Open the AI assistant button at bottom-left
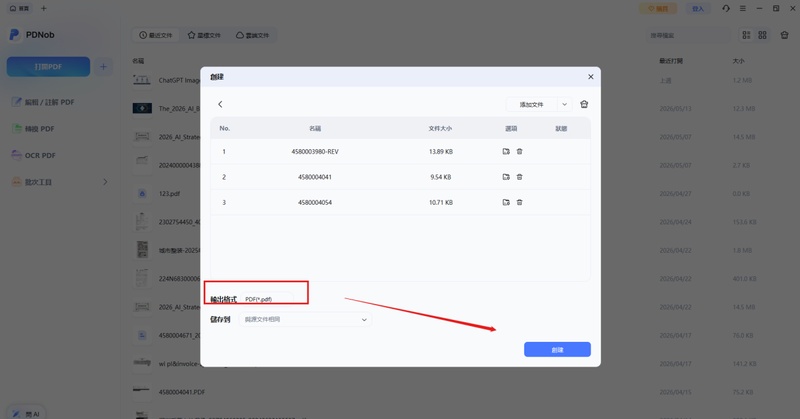 [x=27, y=414]
